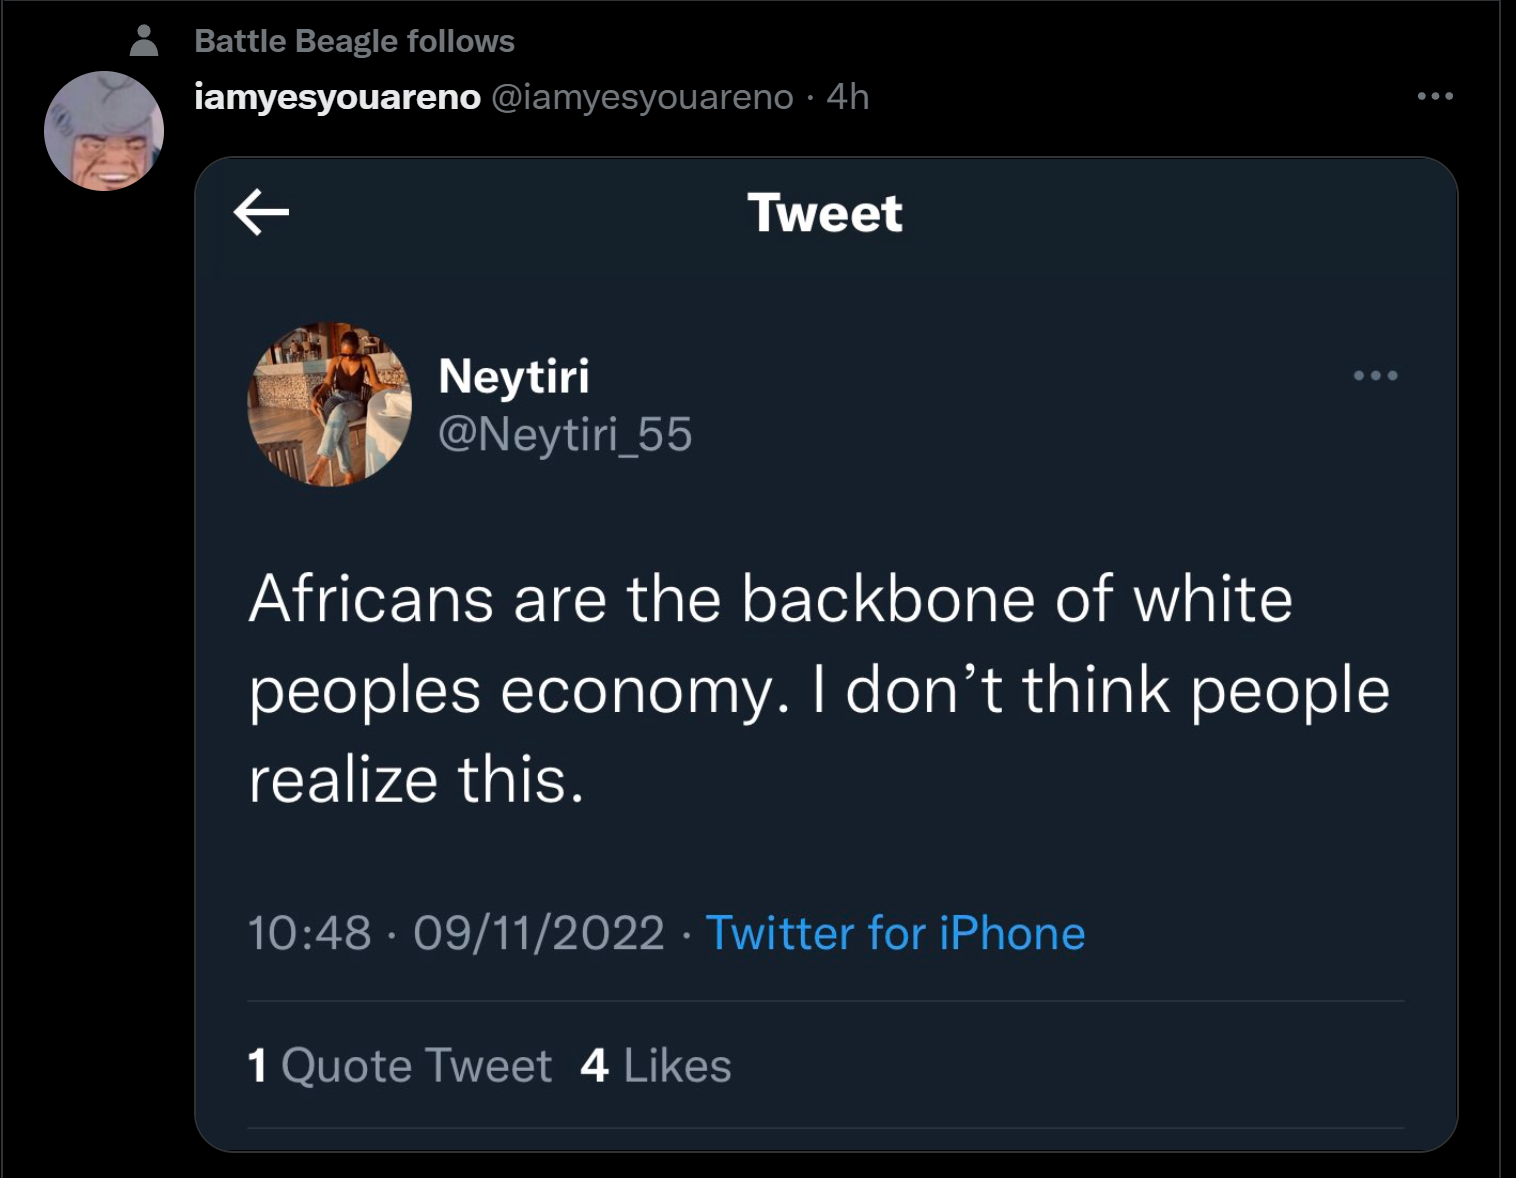Open the Twitter for iPhone source link

(895, 933)
